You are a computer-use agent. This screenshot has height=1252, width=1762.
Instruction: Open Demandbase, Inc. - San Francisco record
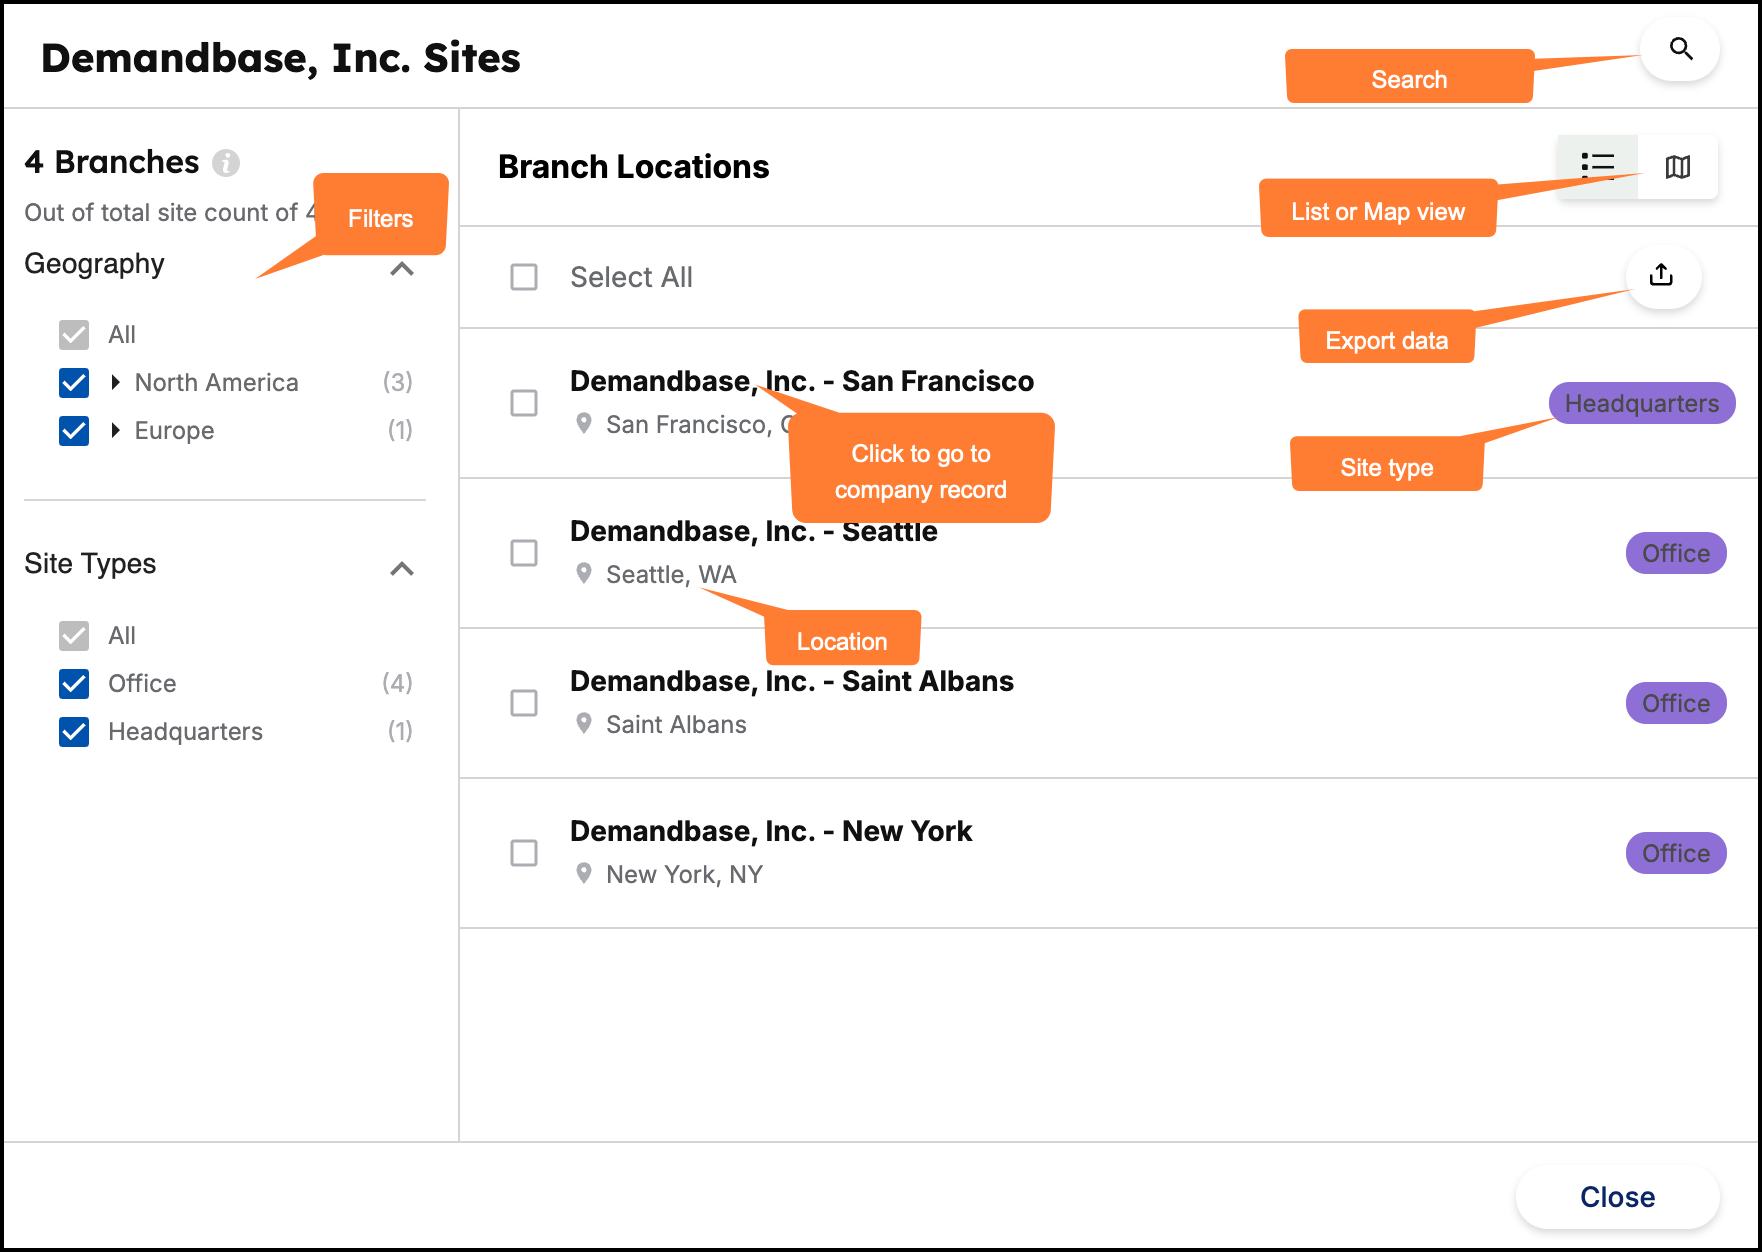pyautogui.click(x=802, y=381)
